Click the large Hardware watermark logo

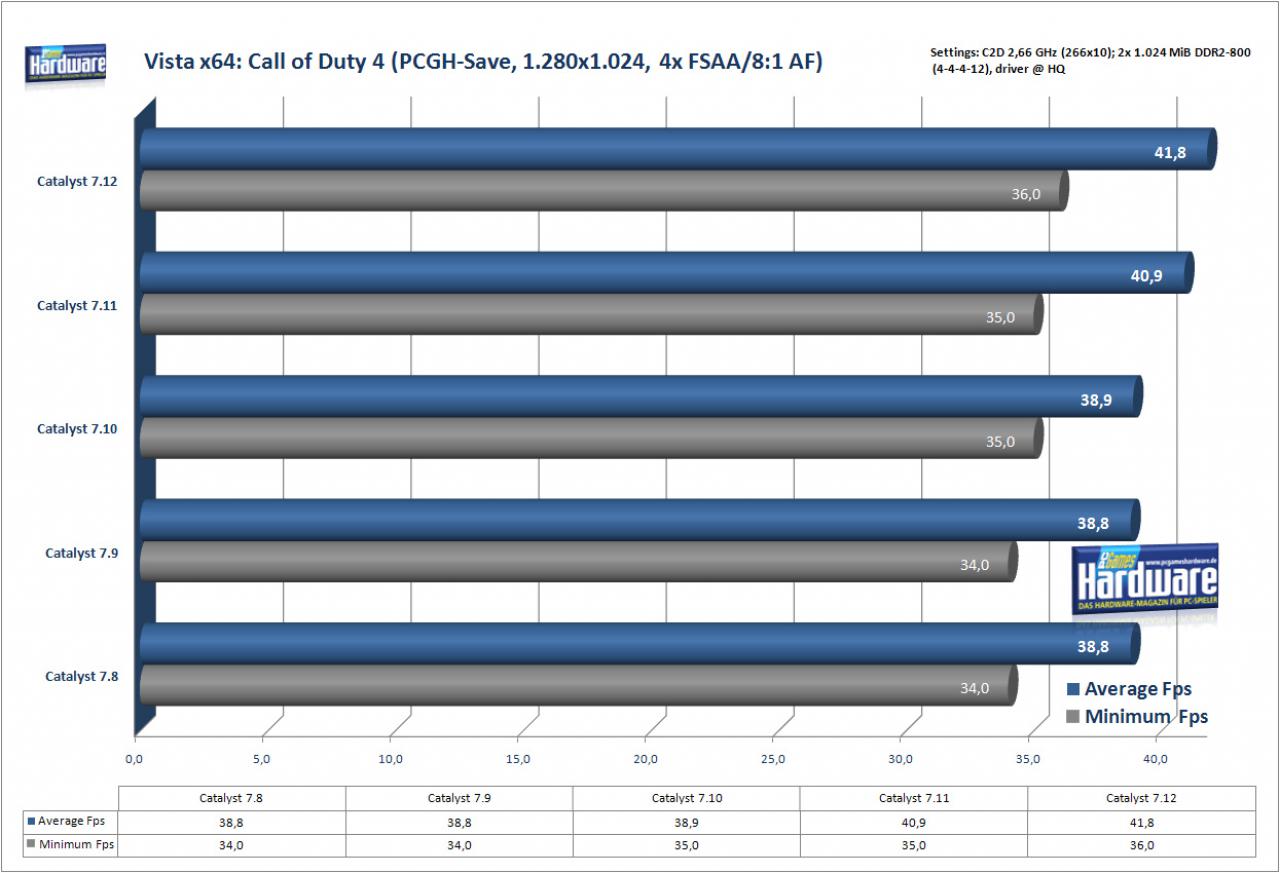pos(1146,580)
